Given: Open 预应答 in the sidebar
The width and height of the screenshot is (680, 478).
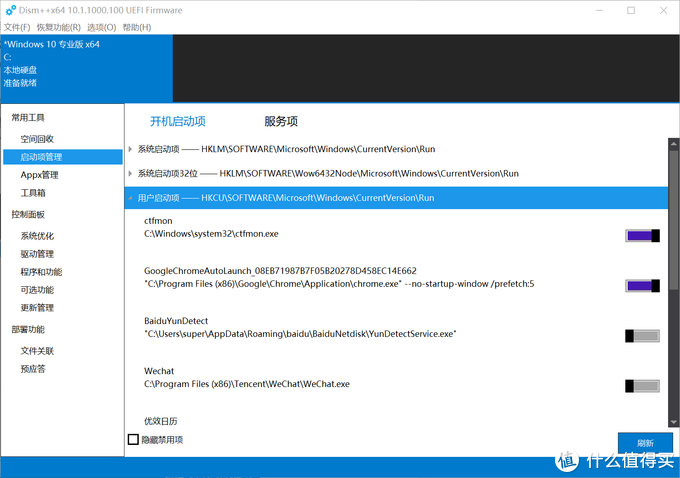Looking at the screenshot, I should [x=33, y=369].
